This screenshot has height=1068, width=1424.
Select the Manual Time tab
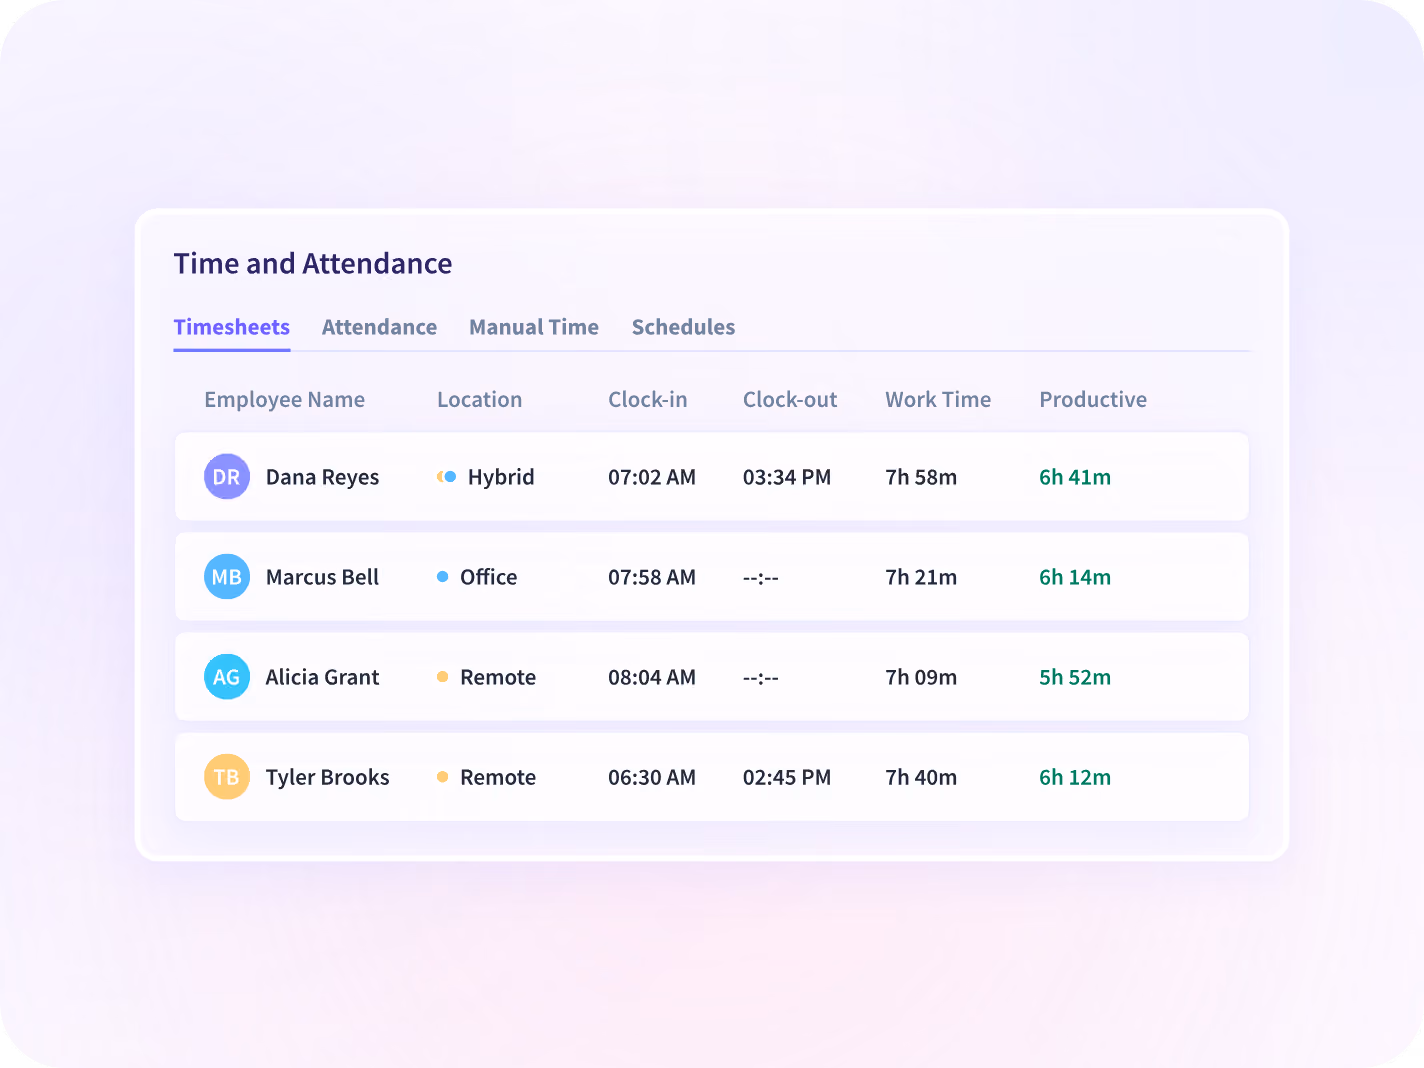tap(534, 327)
